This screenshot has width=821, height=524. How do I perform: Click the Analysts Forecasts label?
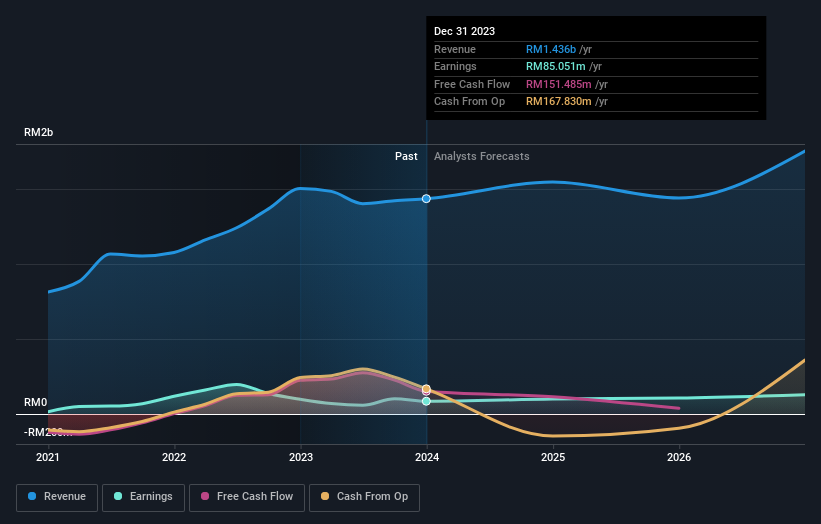tap(482, 156)
